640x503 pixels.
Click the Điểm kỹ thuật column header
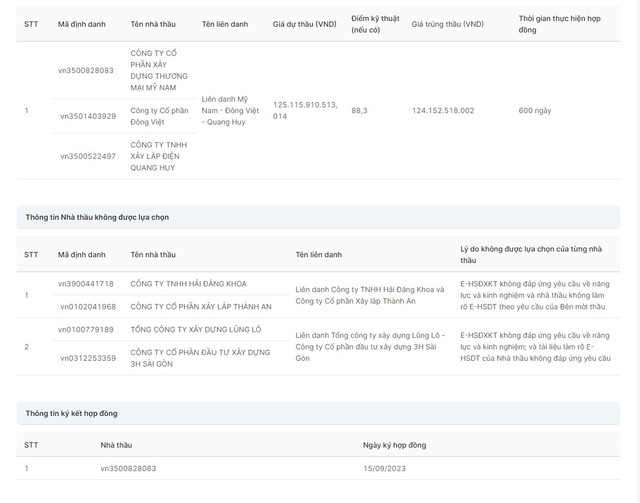[x=375, y=22]
